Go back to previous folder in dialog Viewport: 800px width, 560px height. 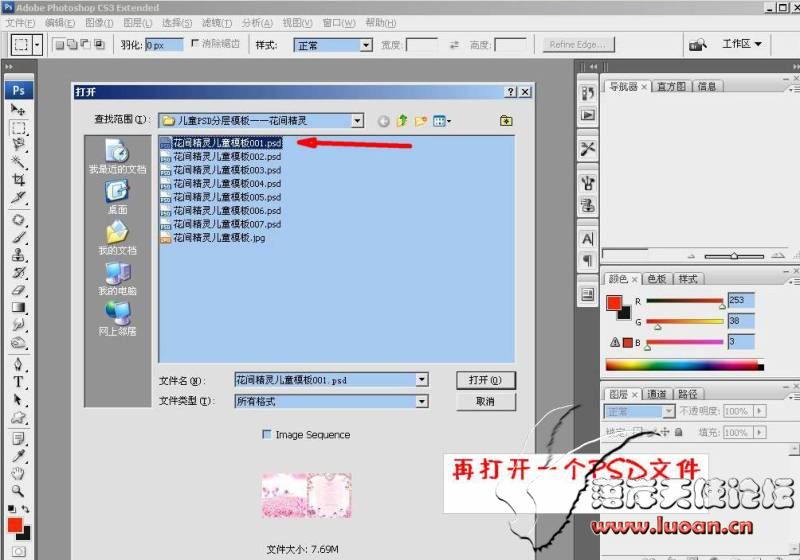384,121
